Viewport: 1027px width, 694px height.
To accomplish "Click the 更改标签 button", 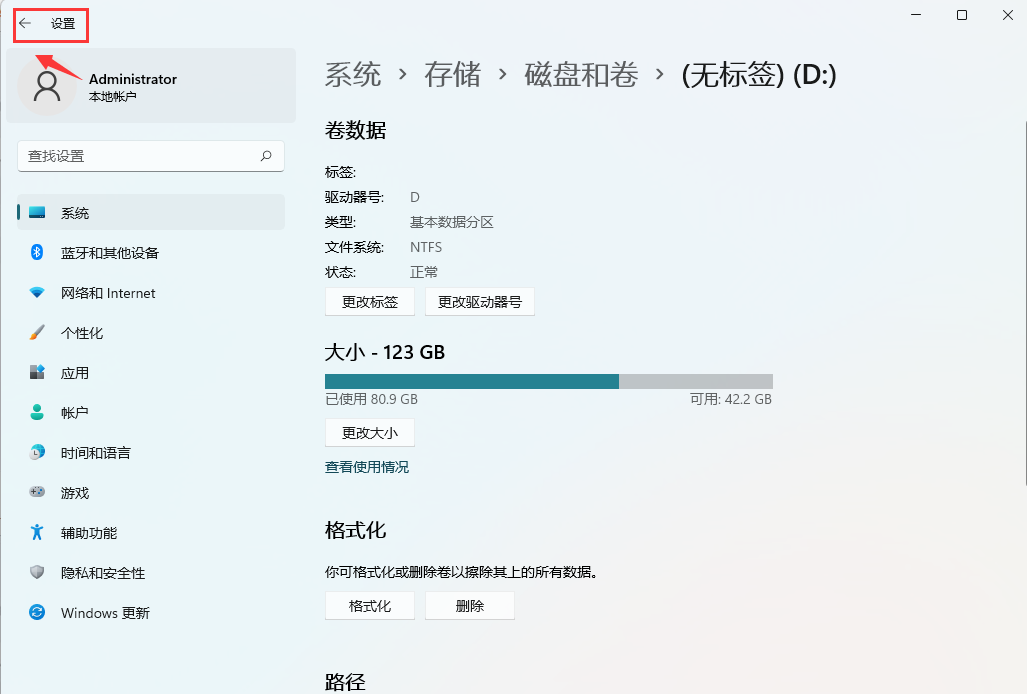I will pyautogui.click(x=369, y=301).
